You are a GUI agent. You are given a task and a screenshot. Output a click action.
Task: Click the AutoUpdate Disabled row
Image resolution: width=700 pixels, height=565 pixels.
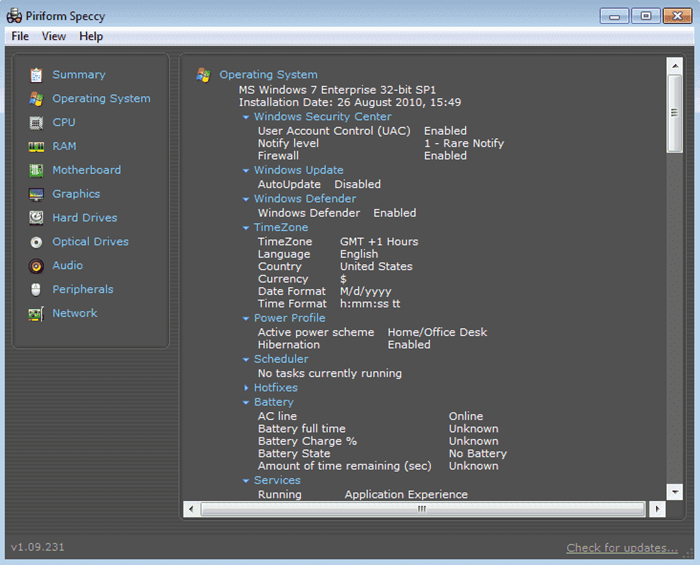(x=319, y=184)
